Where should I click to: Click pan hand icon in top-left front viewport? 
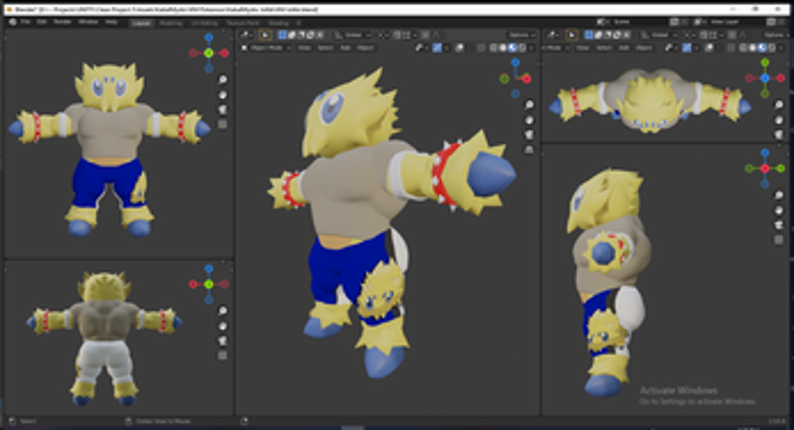pos(222,95)
